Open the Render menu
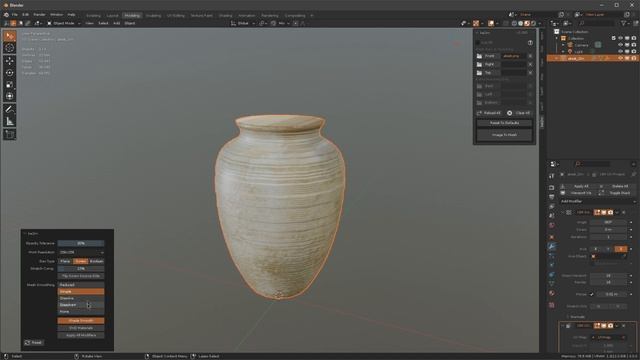This screenshot has width=640, height=360. click(39, 15)
